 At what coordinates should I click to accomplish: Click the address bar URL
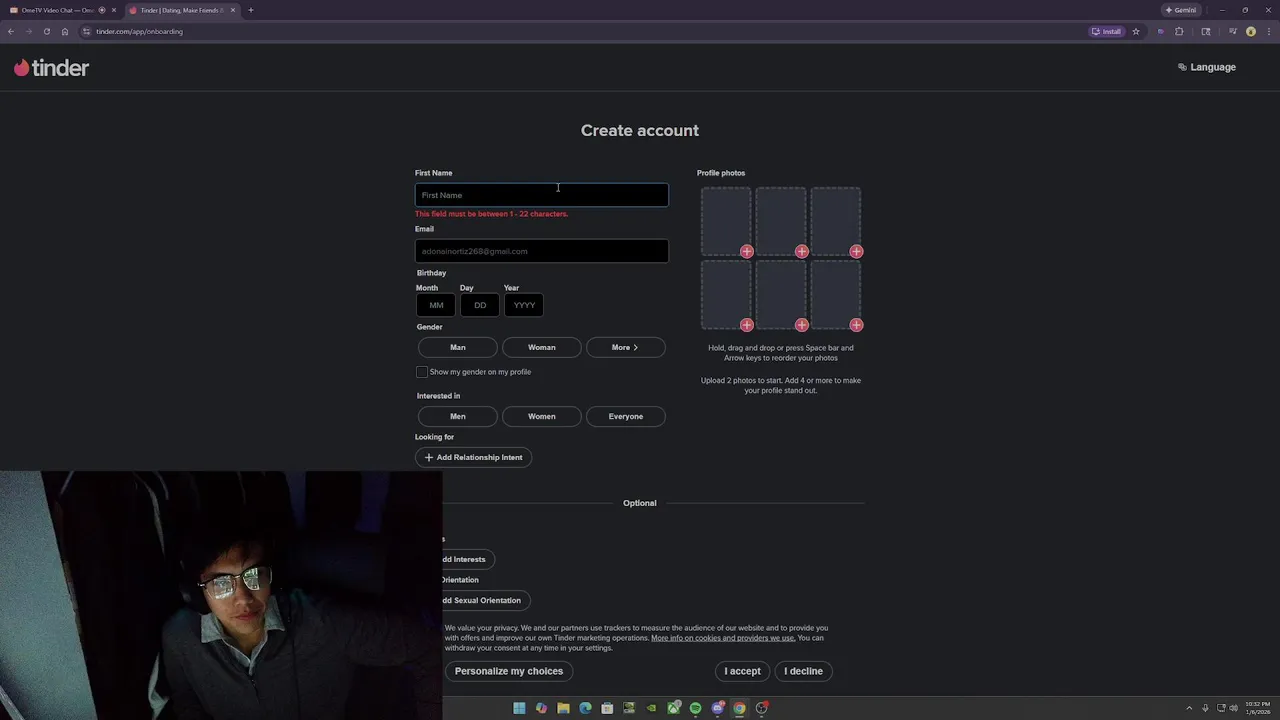pos(139,31)
